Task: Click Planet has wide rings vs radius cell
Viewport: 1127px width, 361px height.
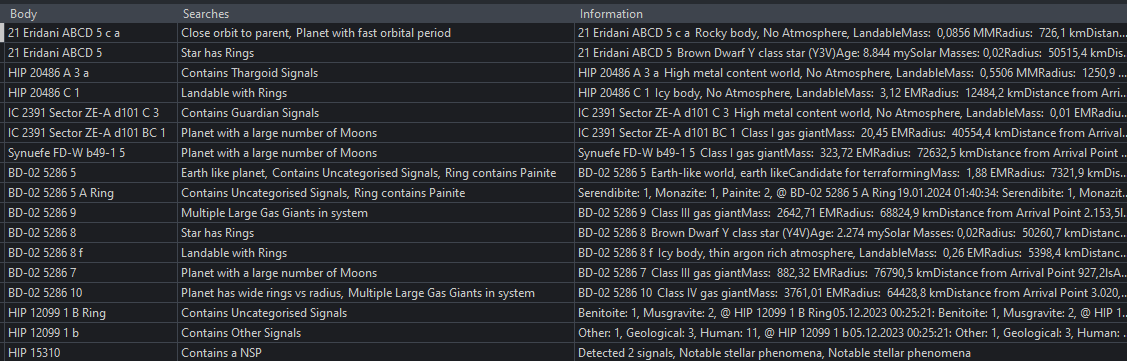Action: tap(376, 294)
